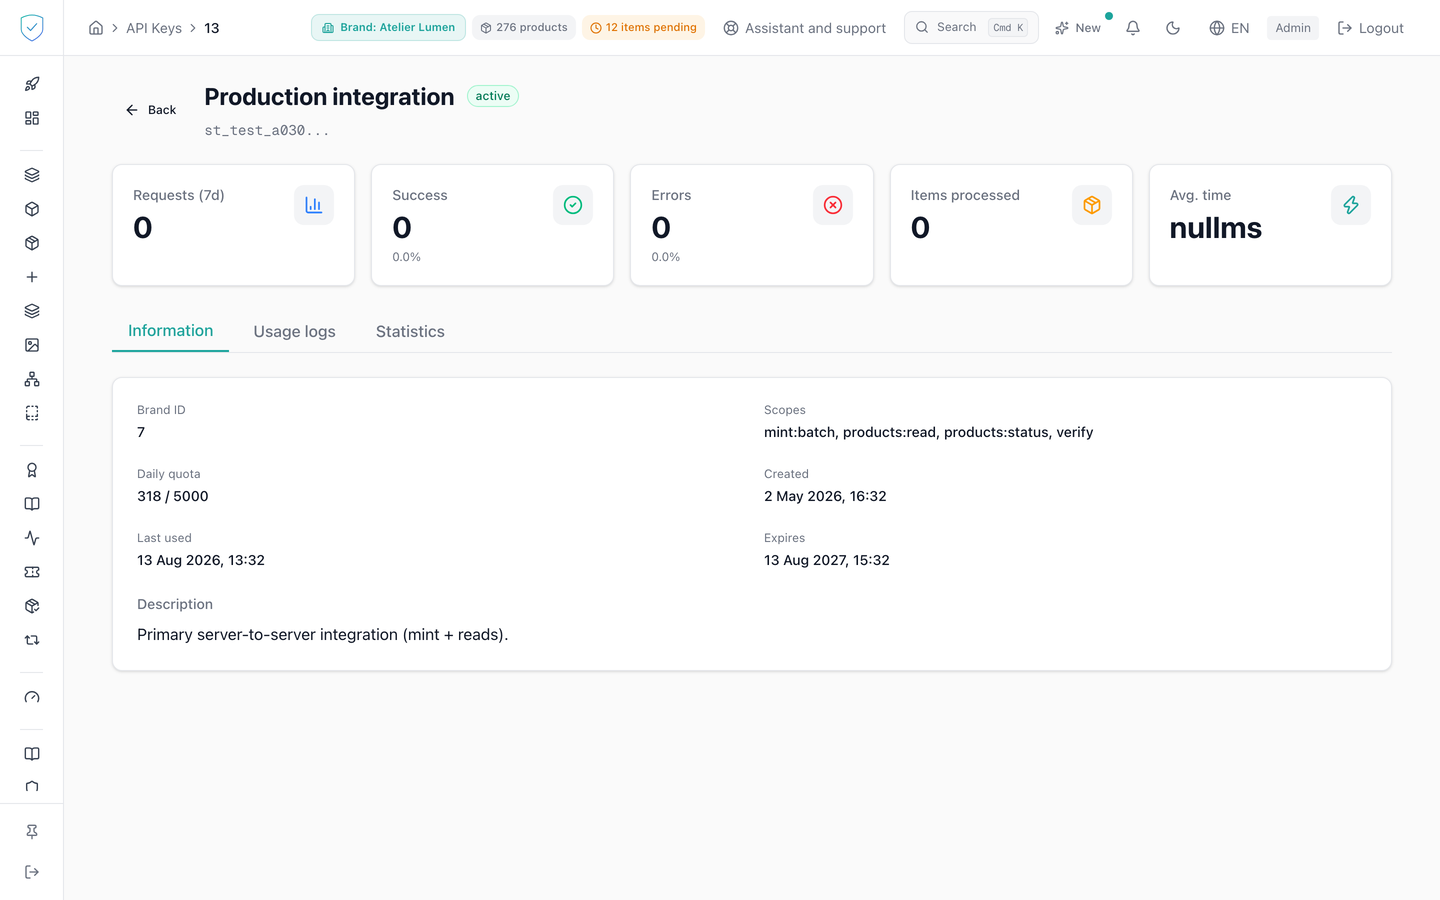Screen dimensions: 1440x900
Task: Switch to the Information tab
Action: (x=171, y=331)
